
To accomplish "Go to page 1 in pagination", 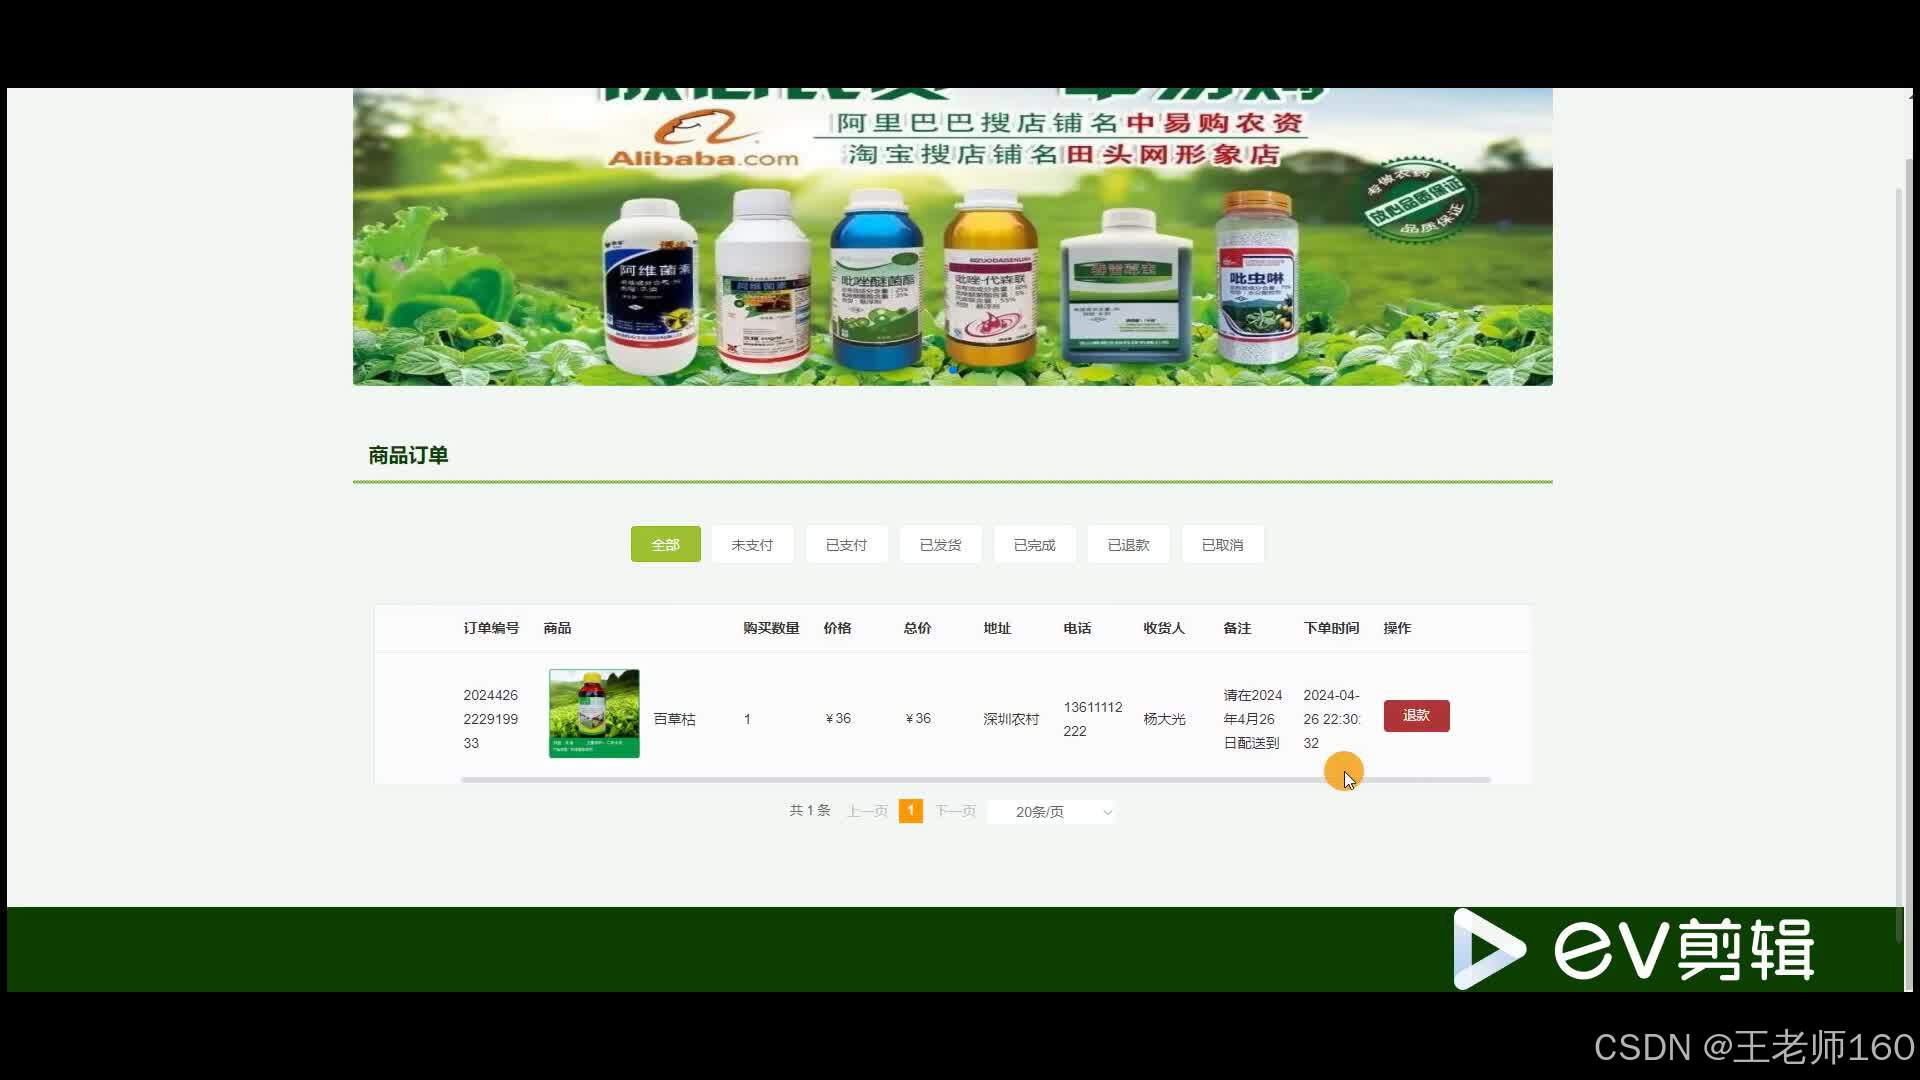I will [910, 811].
